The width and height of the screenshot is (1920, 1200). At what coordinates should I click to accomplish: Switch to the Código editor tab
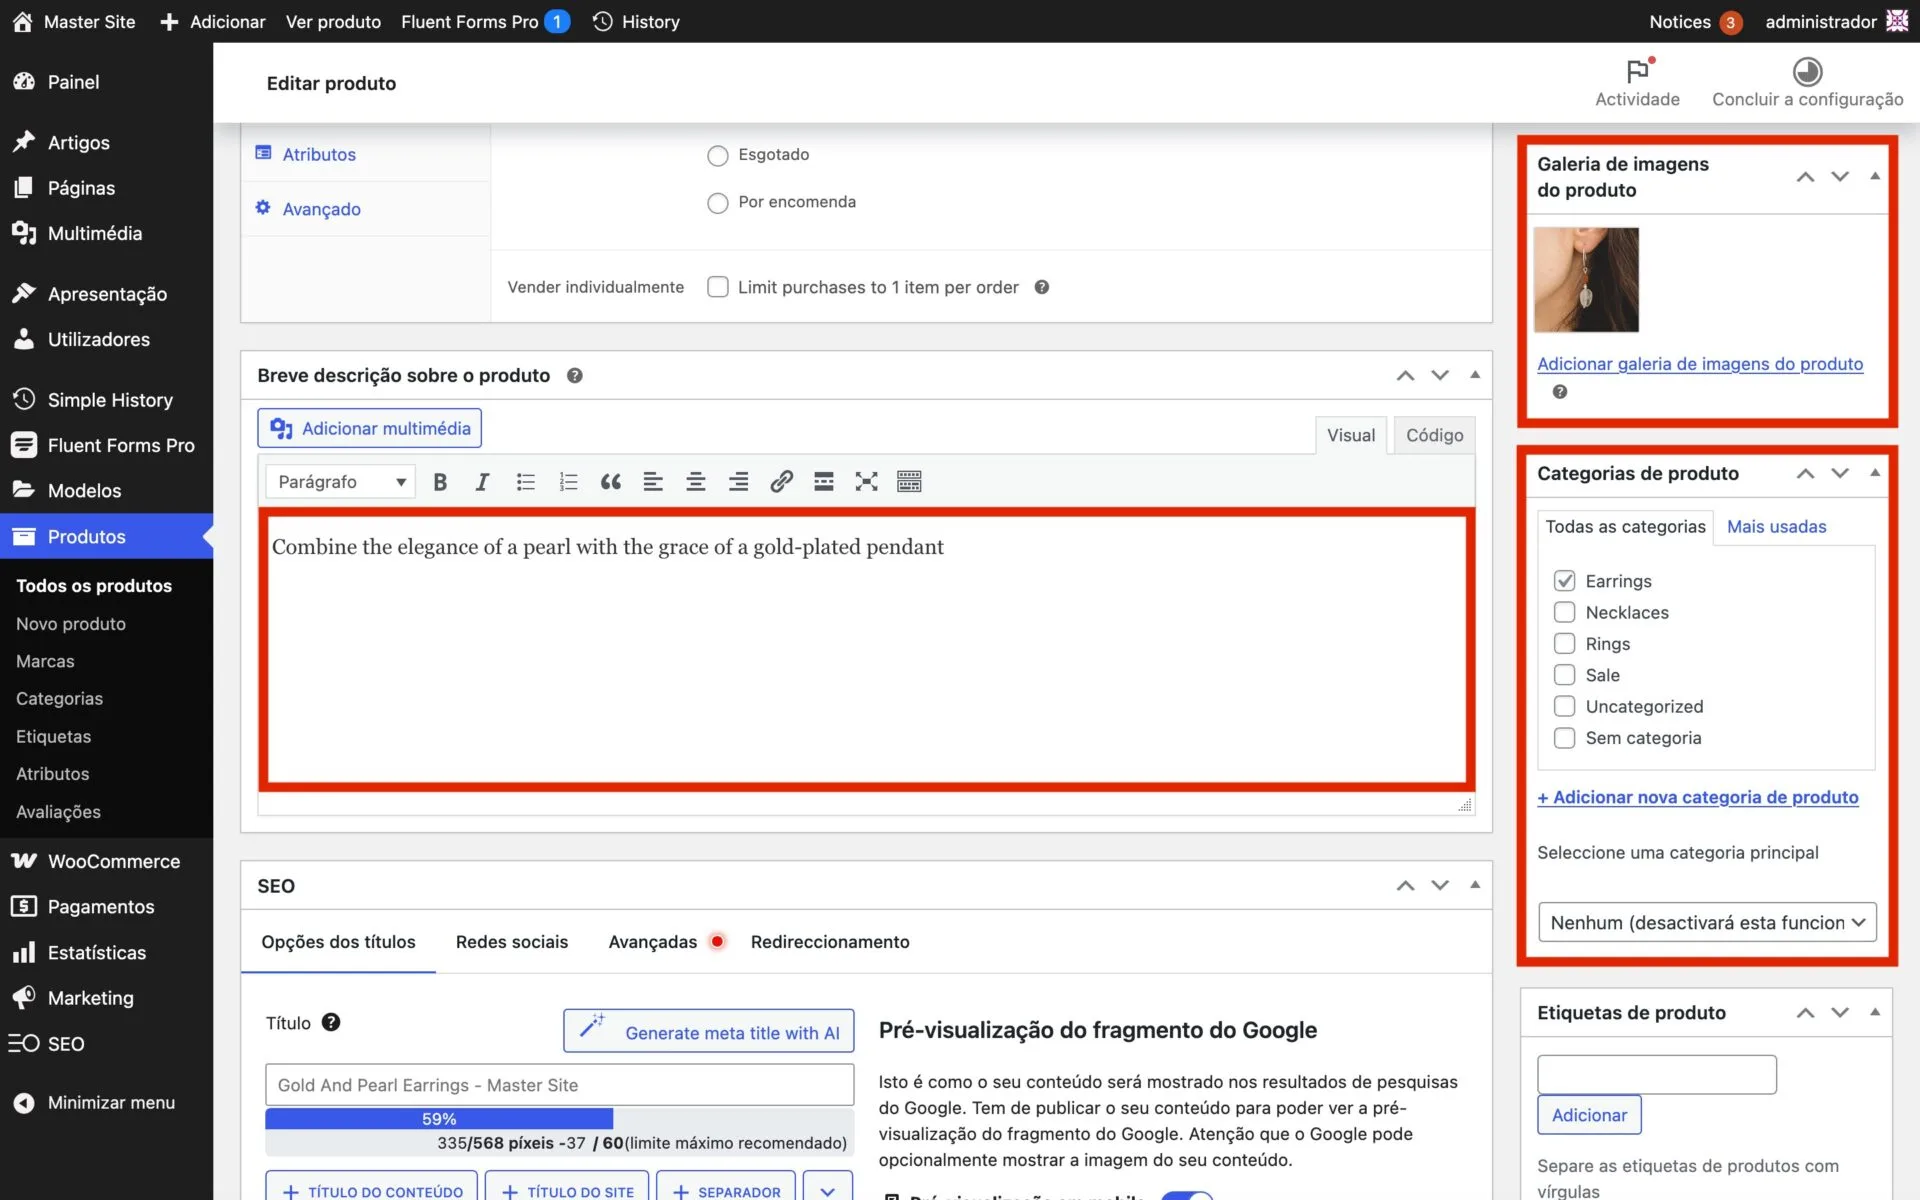click(x=1434, y=435)
